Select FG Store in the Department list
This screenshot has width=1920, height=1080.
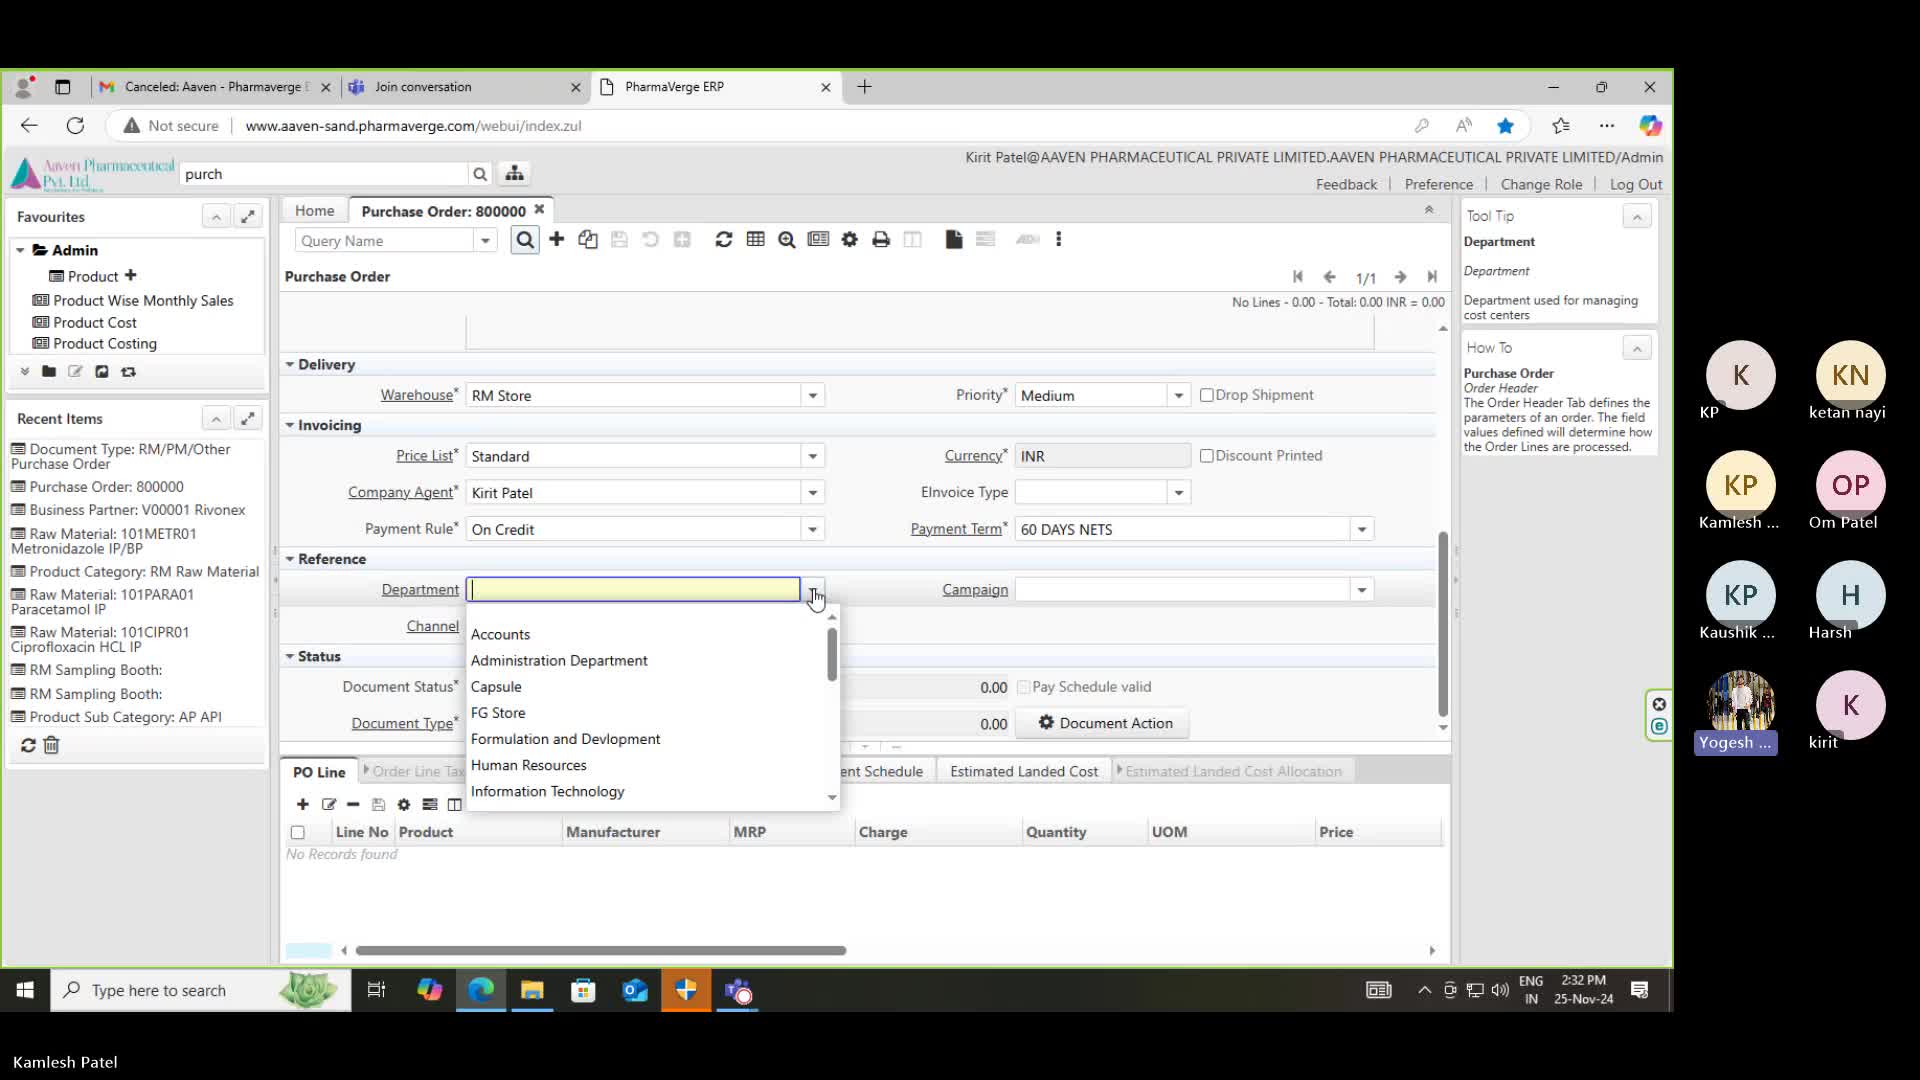[x=648, y=713]
